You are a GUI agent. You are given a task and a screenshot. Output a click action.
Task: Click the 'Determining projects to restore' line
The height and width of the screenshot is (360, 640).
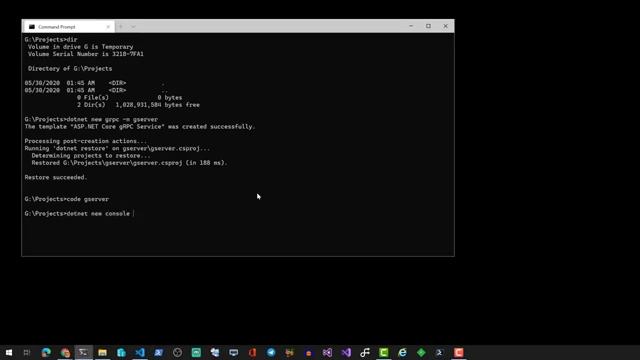coord(91,156)
